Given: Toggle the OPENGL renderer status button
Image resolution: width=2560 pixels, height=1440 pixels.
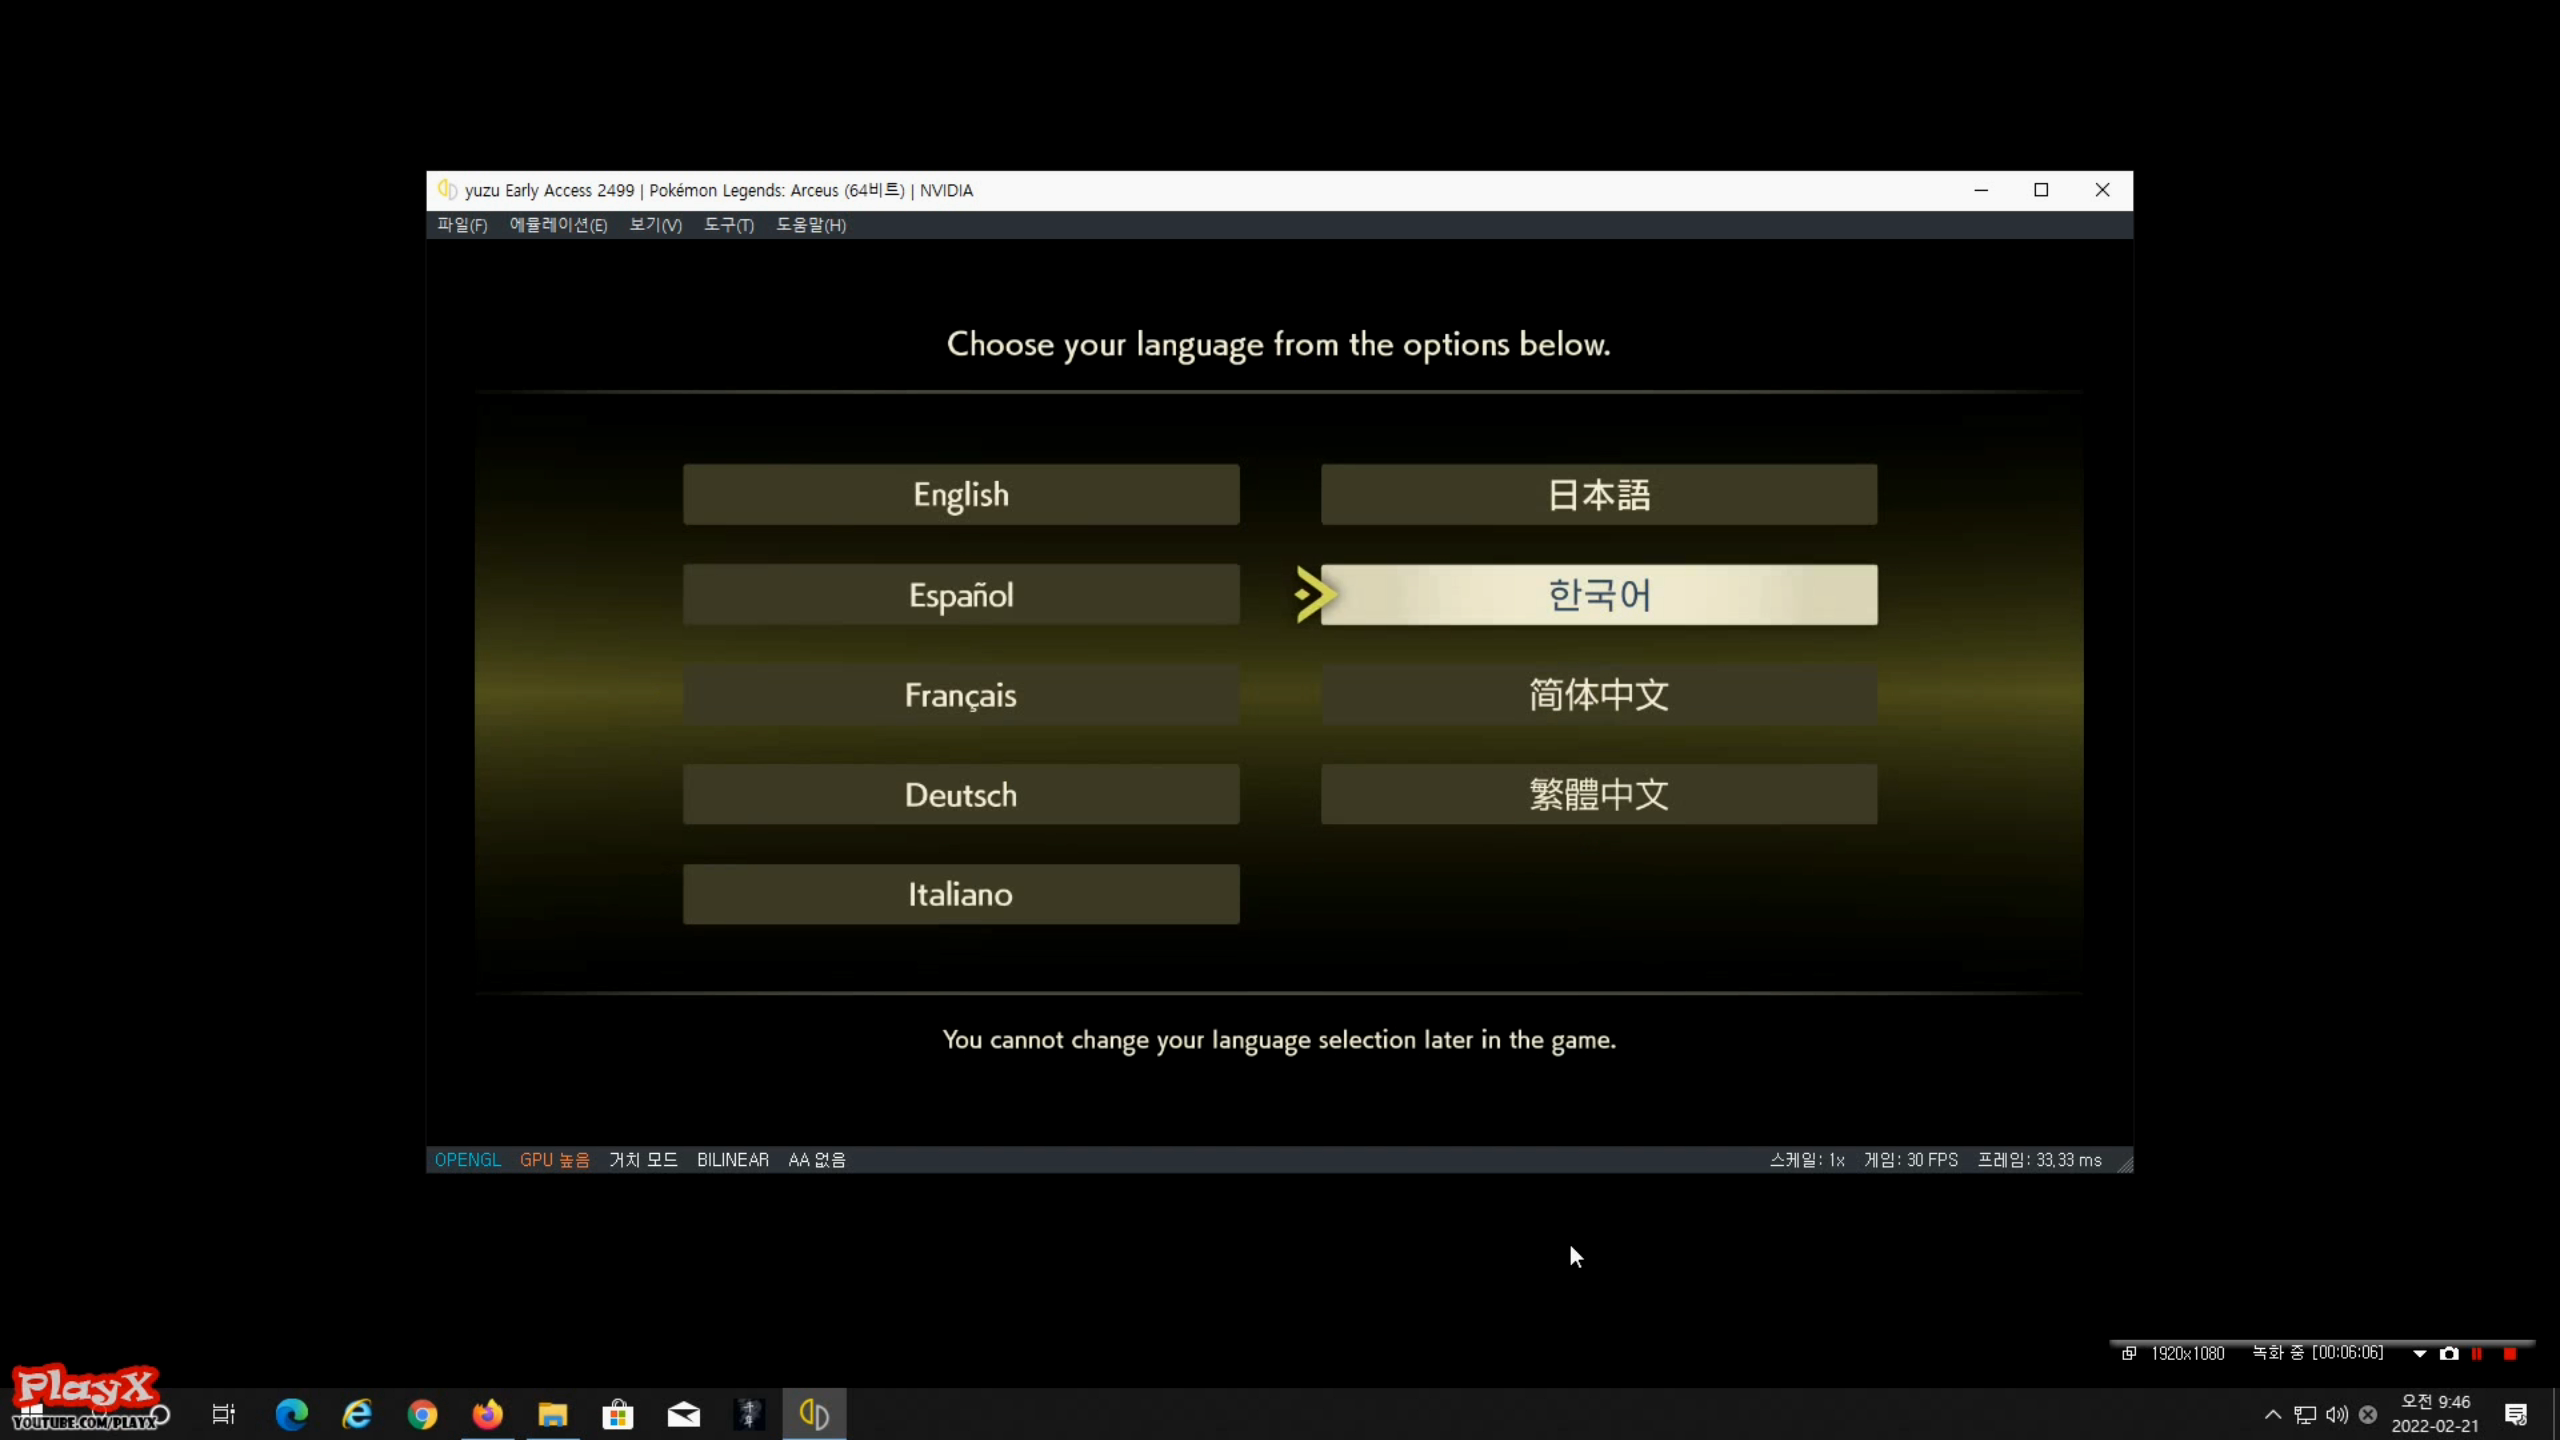Looking at the screenshot, I should point(467,1160).
